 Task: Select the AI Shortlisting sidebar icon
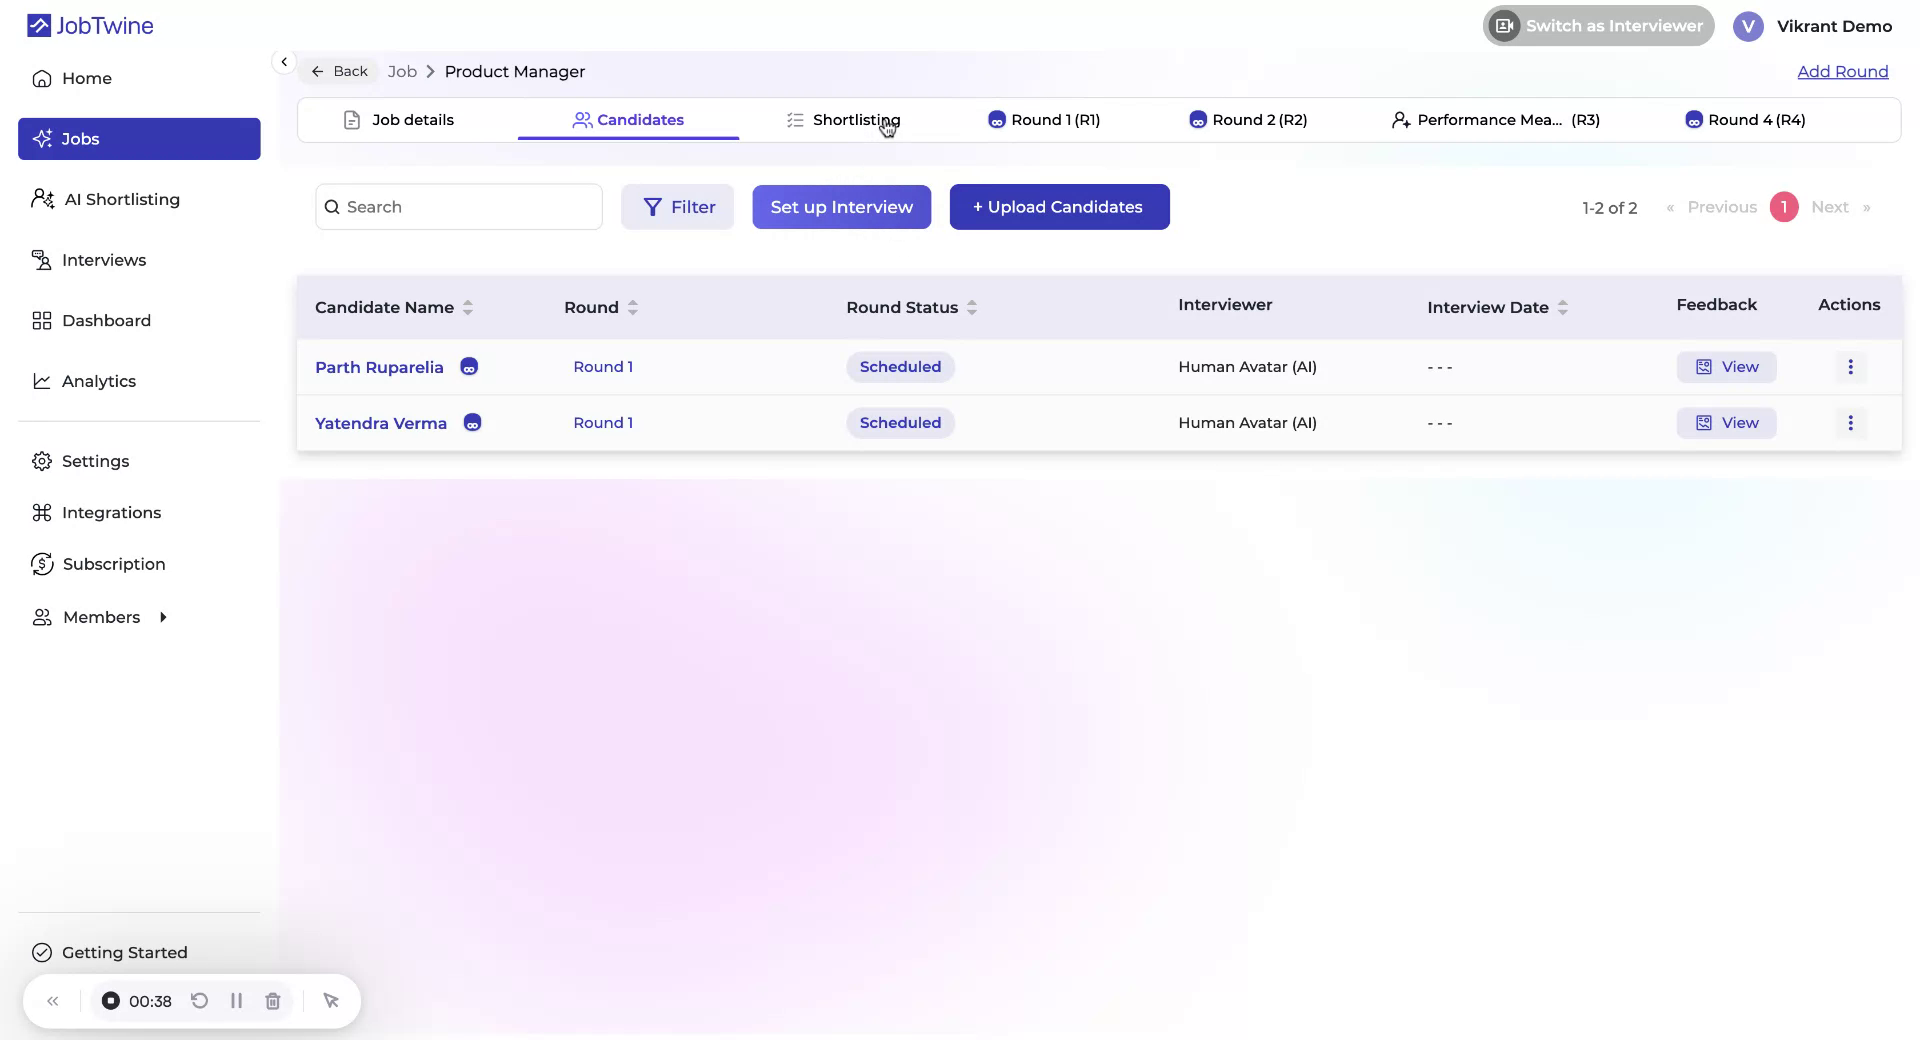coord(42,198)
